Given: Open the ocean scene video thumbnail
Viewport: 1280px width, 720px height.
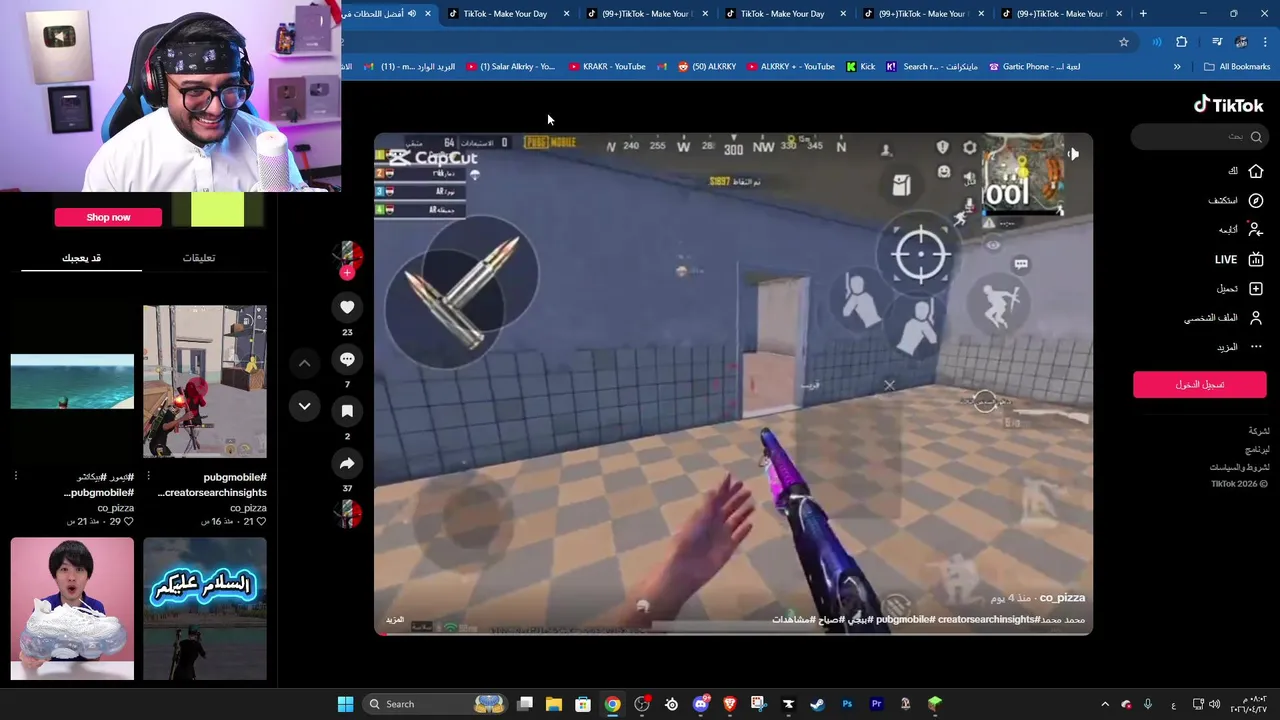Looking at the screenshot, I should 72,382.
